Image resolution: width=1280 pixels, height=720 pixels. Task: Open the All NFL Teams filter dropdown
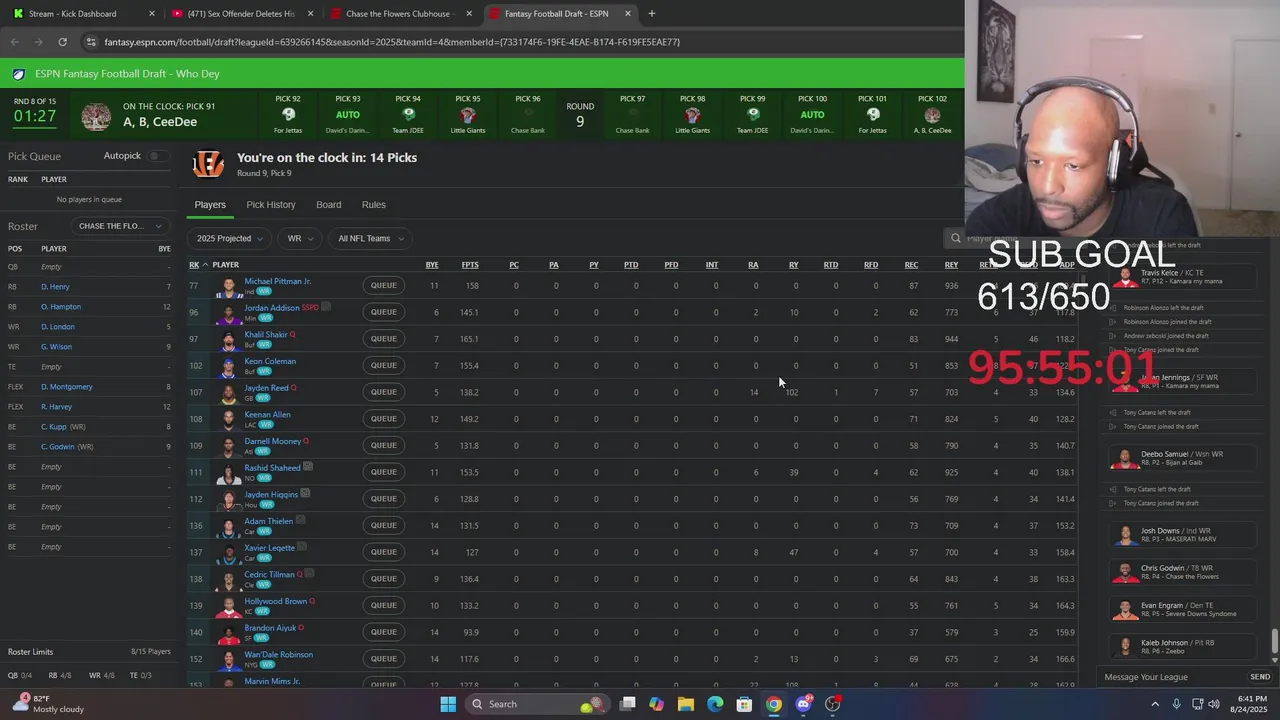tap(371, 238)
